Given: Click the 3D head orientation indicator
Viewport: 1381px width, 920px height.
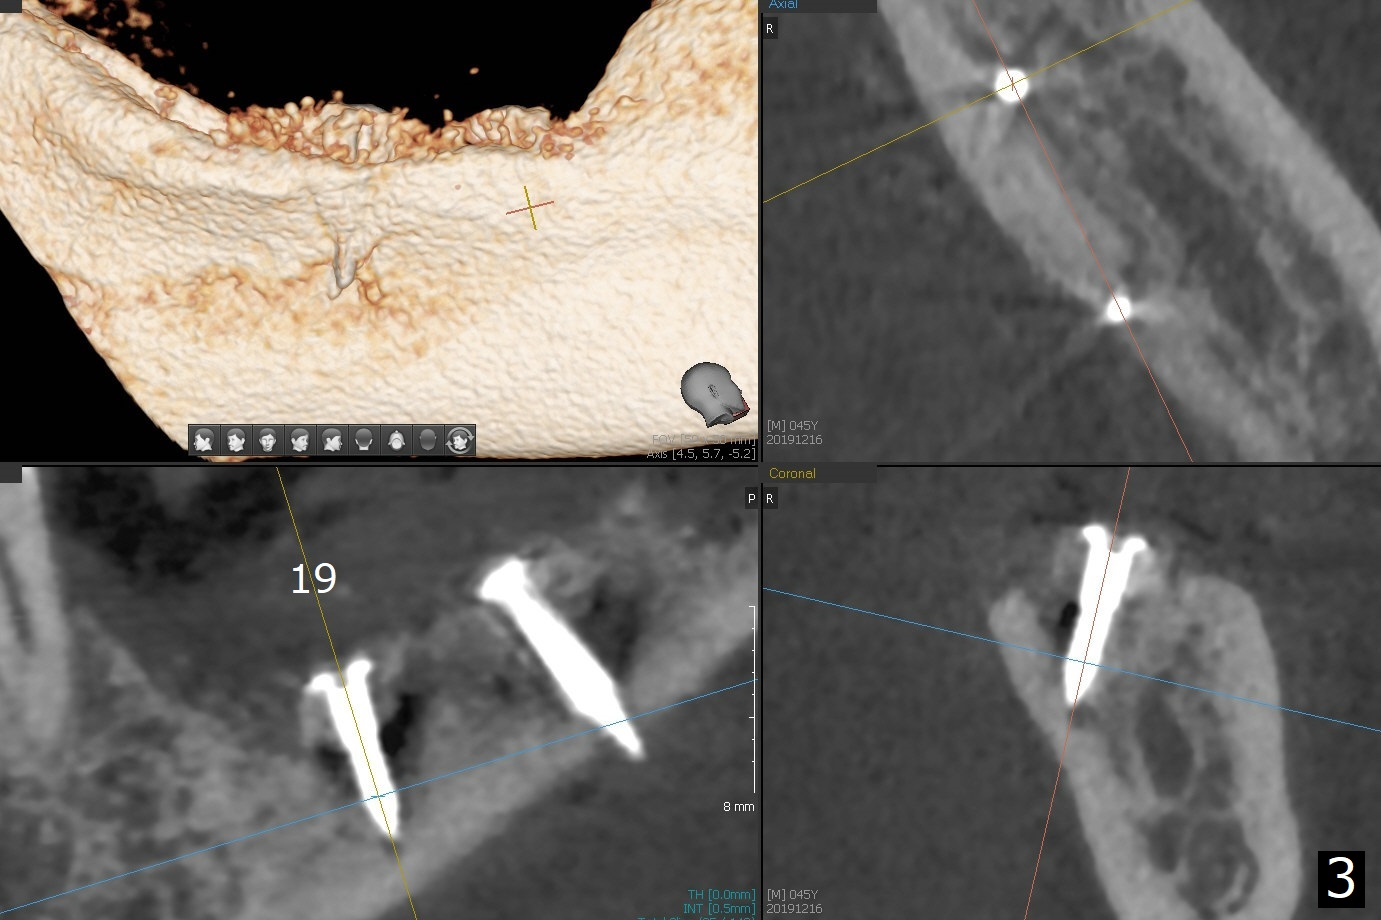Looking at the screenshot, I should tap(713, 393).
